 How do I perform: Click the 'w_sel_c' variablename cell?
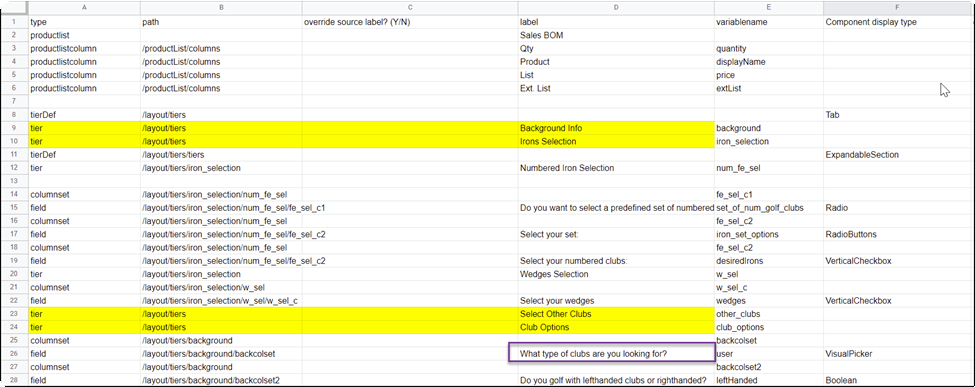point(769,287)
